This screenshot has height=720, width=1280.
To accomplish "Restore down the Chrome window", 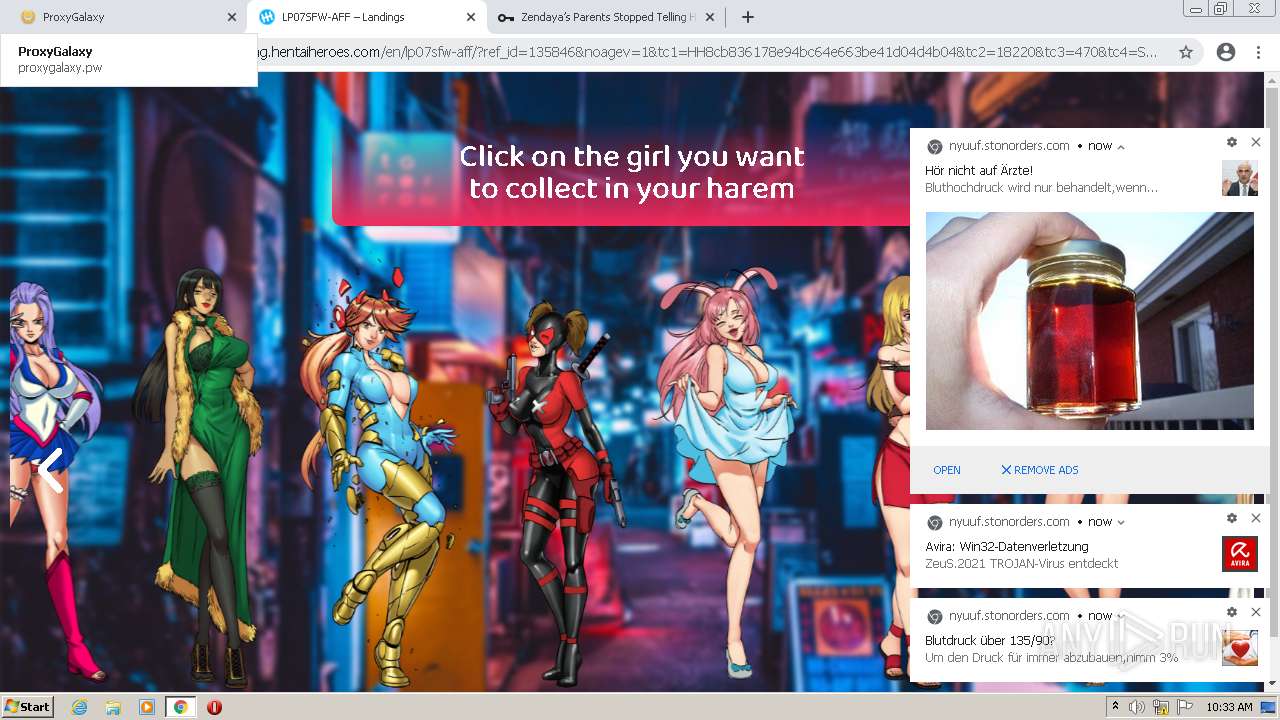I will tap(1221, 9).
